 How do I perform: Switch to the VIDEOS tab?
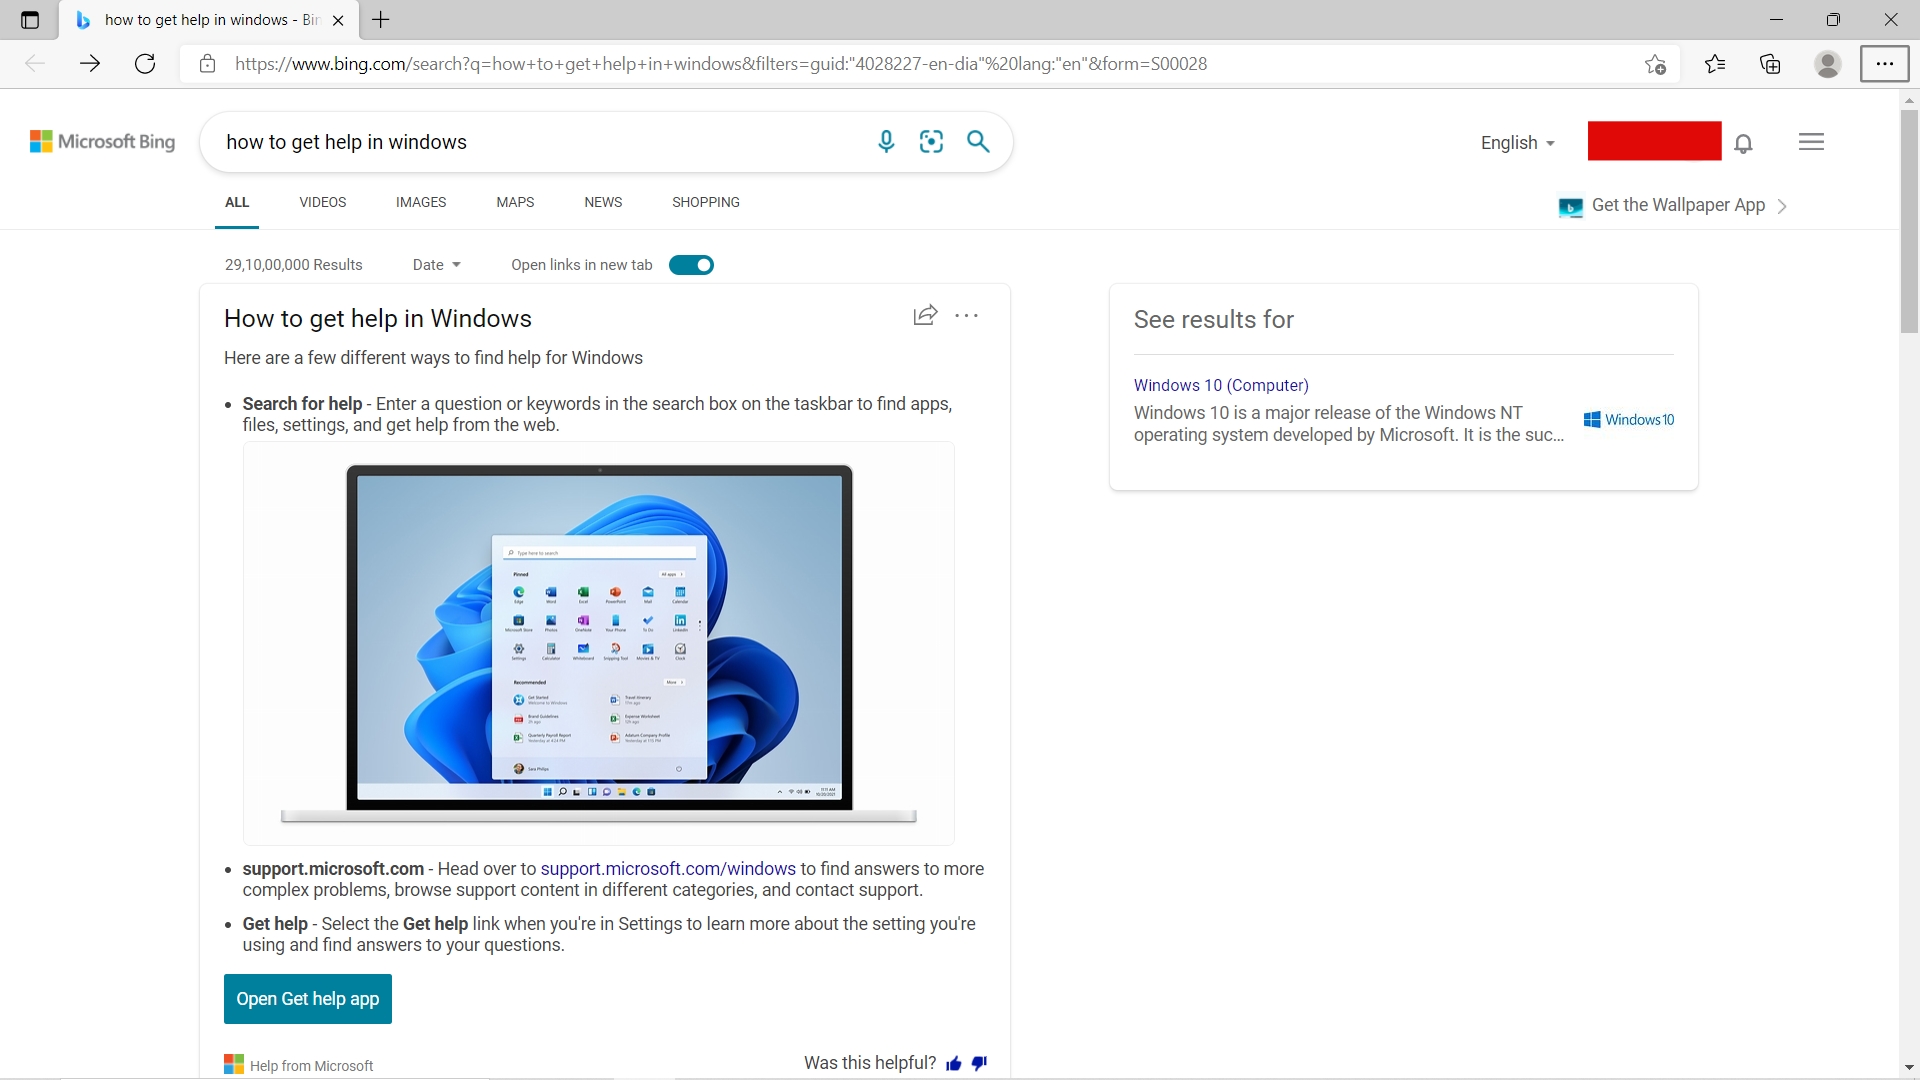click(x=322, y=202)
